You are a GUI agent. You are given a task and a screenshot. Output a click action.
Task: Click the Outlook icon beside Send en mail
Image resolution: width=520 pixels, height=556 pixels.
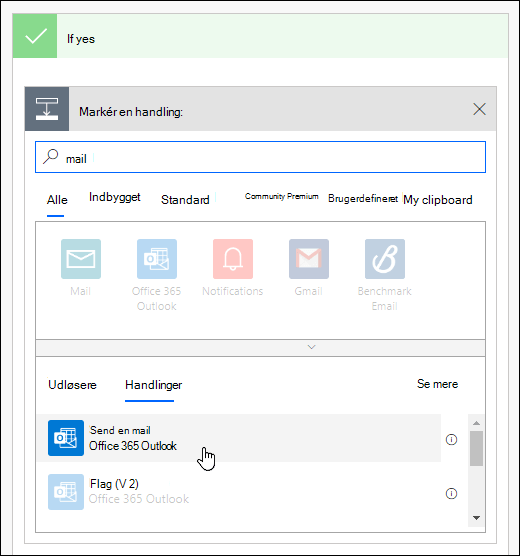pos(66,438)
